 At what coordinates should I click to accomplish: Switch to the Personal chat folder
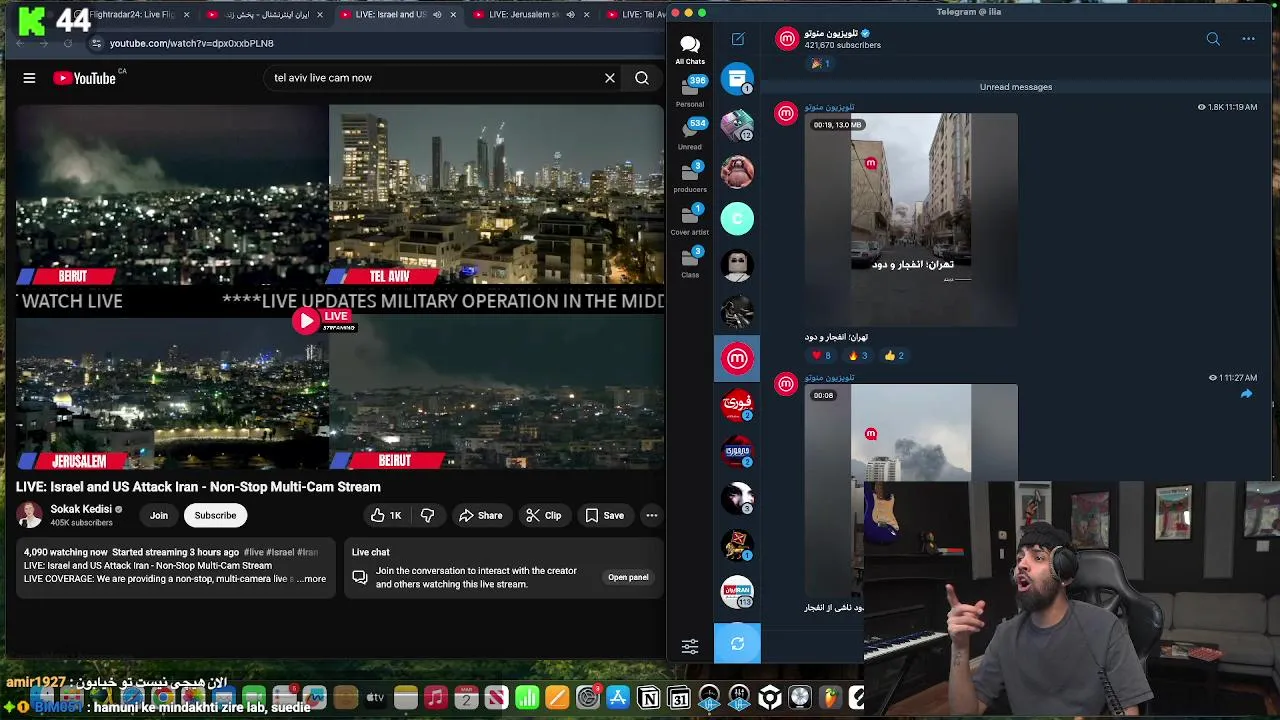click(690, 92)
